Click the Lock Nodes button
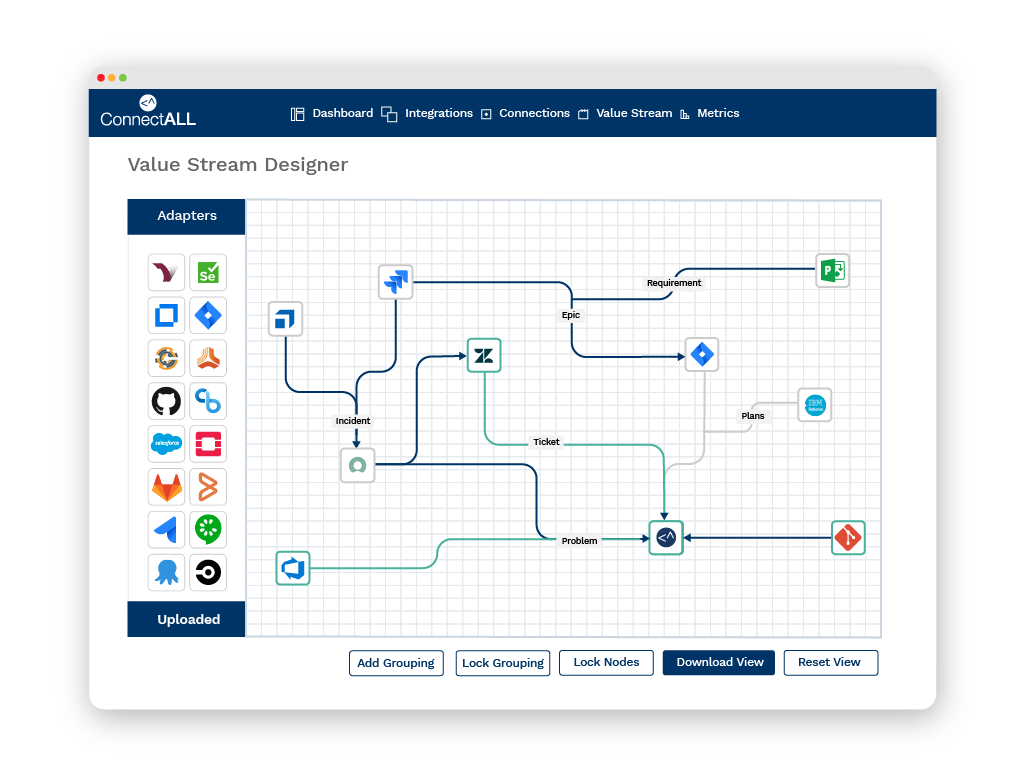Viewport: 1026px width, 779px height. [606, 662]
